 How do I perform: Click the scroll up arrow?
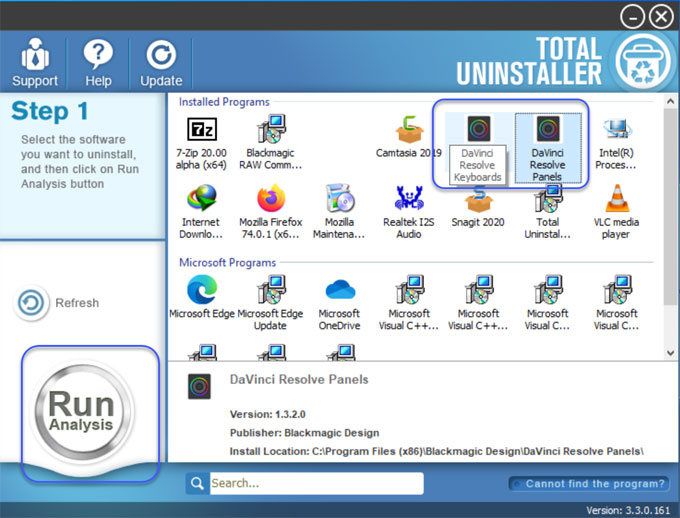(x=670, y=102)
